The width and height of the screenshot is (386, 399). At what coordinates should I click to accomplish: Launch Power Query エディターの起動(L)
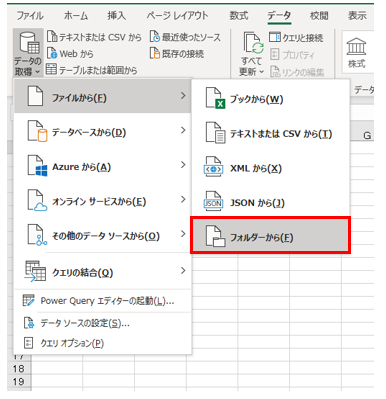pyautogui.click(x=103, y=301)
